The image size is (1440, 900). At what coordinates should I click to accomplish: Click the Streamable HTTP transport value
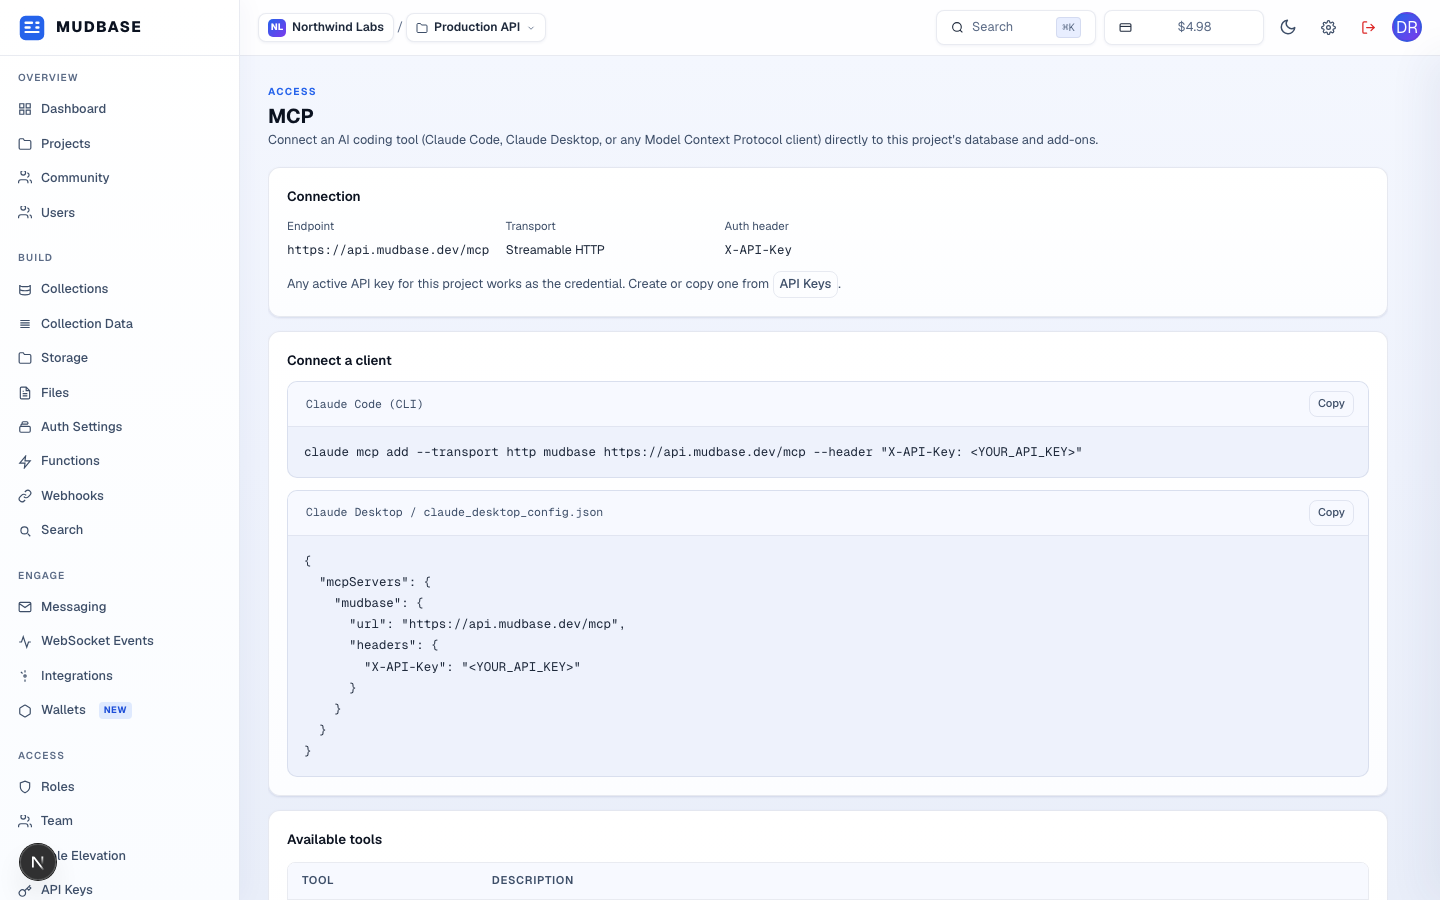tap(555, 250)
